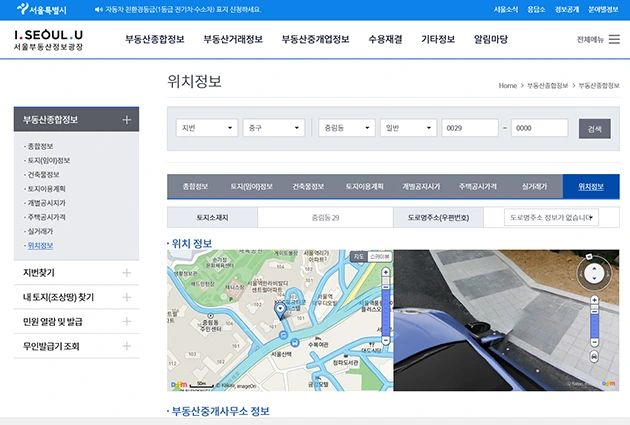Click 정보공개 link in top bar
The image size is (630, 425).
coord(567,9)
